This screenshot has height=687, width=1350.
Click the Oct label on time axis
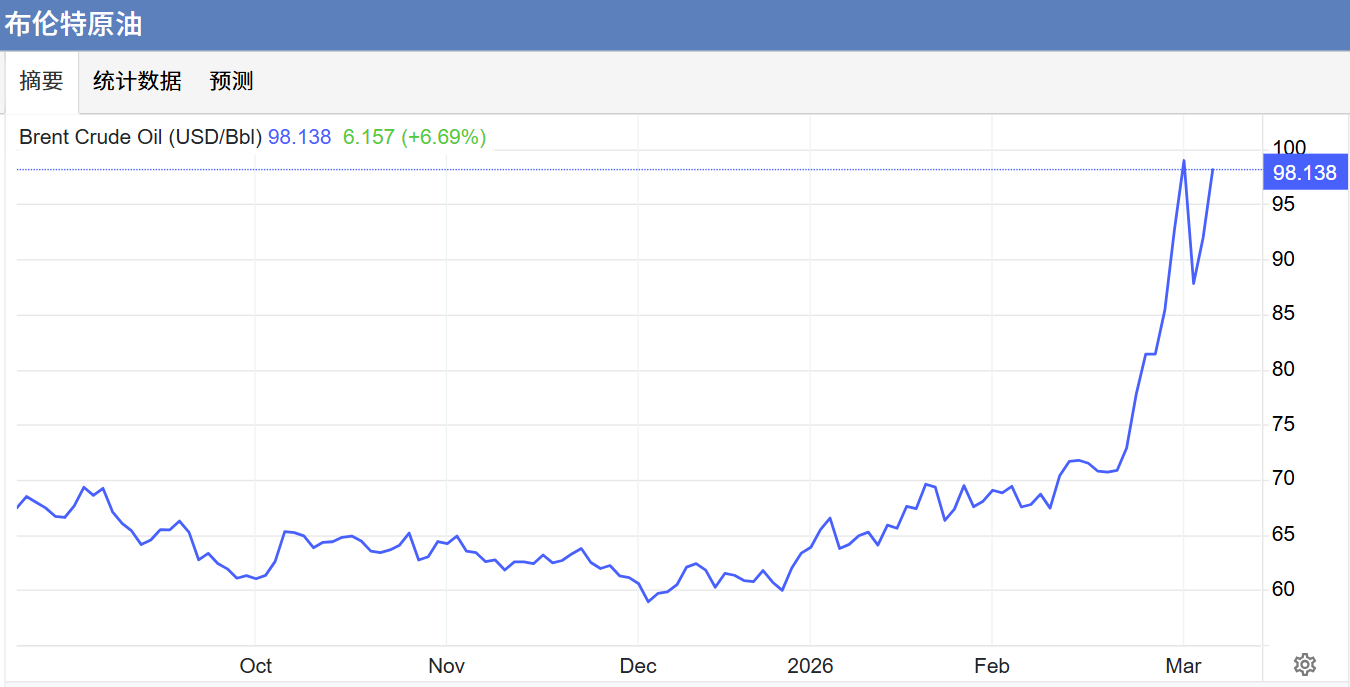[x=255, y=666]
